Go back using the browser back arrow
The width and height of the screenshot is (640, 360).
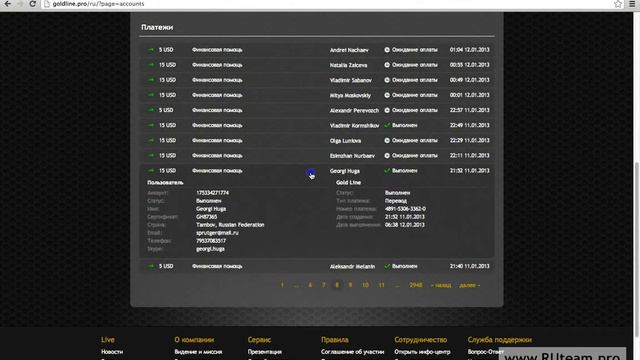[7, 4]
